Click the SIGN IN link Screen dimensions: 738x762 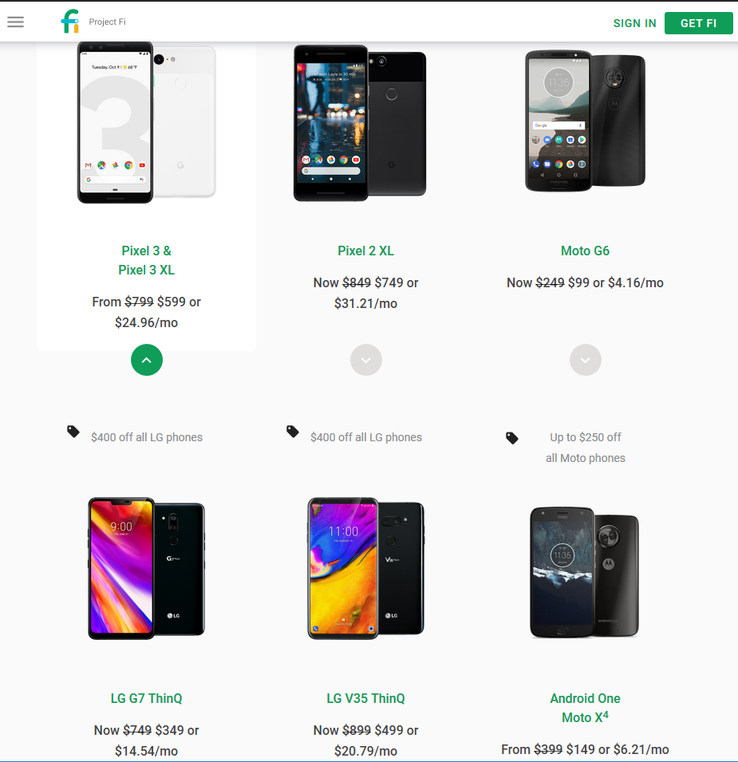click(x=635, y=23)
